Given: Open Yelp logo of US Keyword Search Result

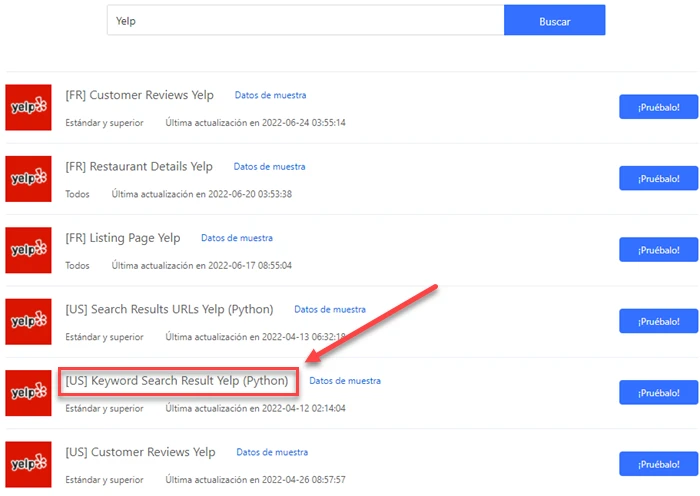Looking at the screenshot, I should 28,393.
